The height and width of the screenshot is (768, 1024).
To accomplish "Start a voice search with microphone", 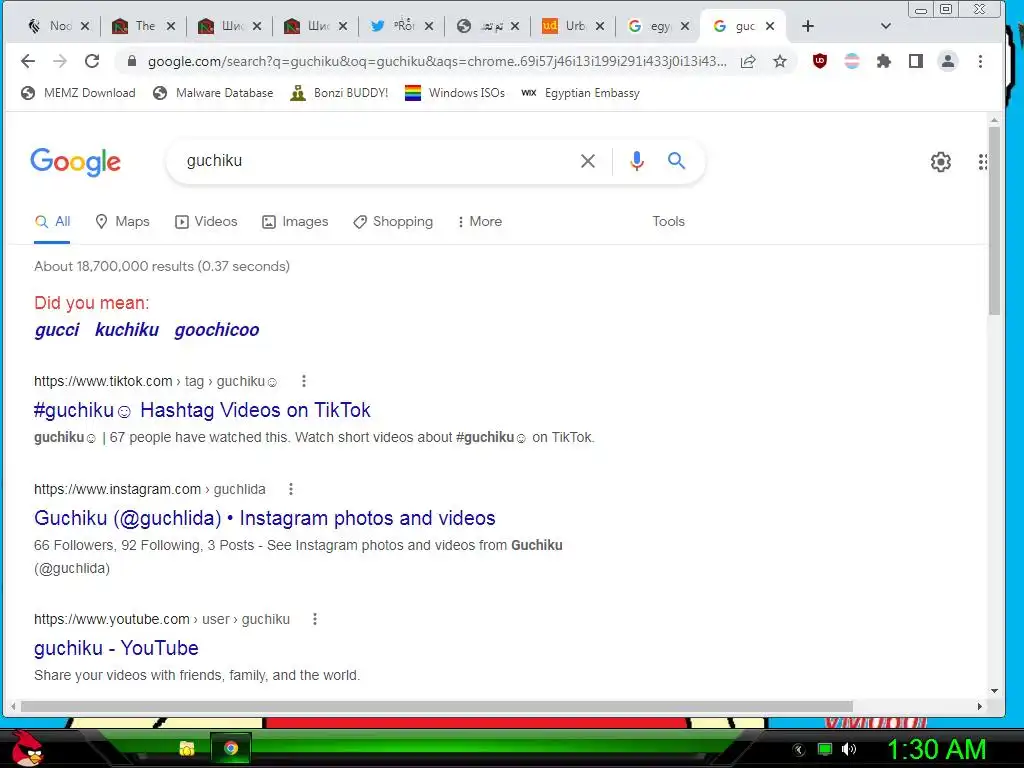I will (x=637, y=161).
